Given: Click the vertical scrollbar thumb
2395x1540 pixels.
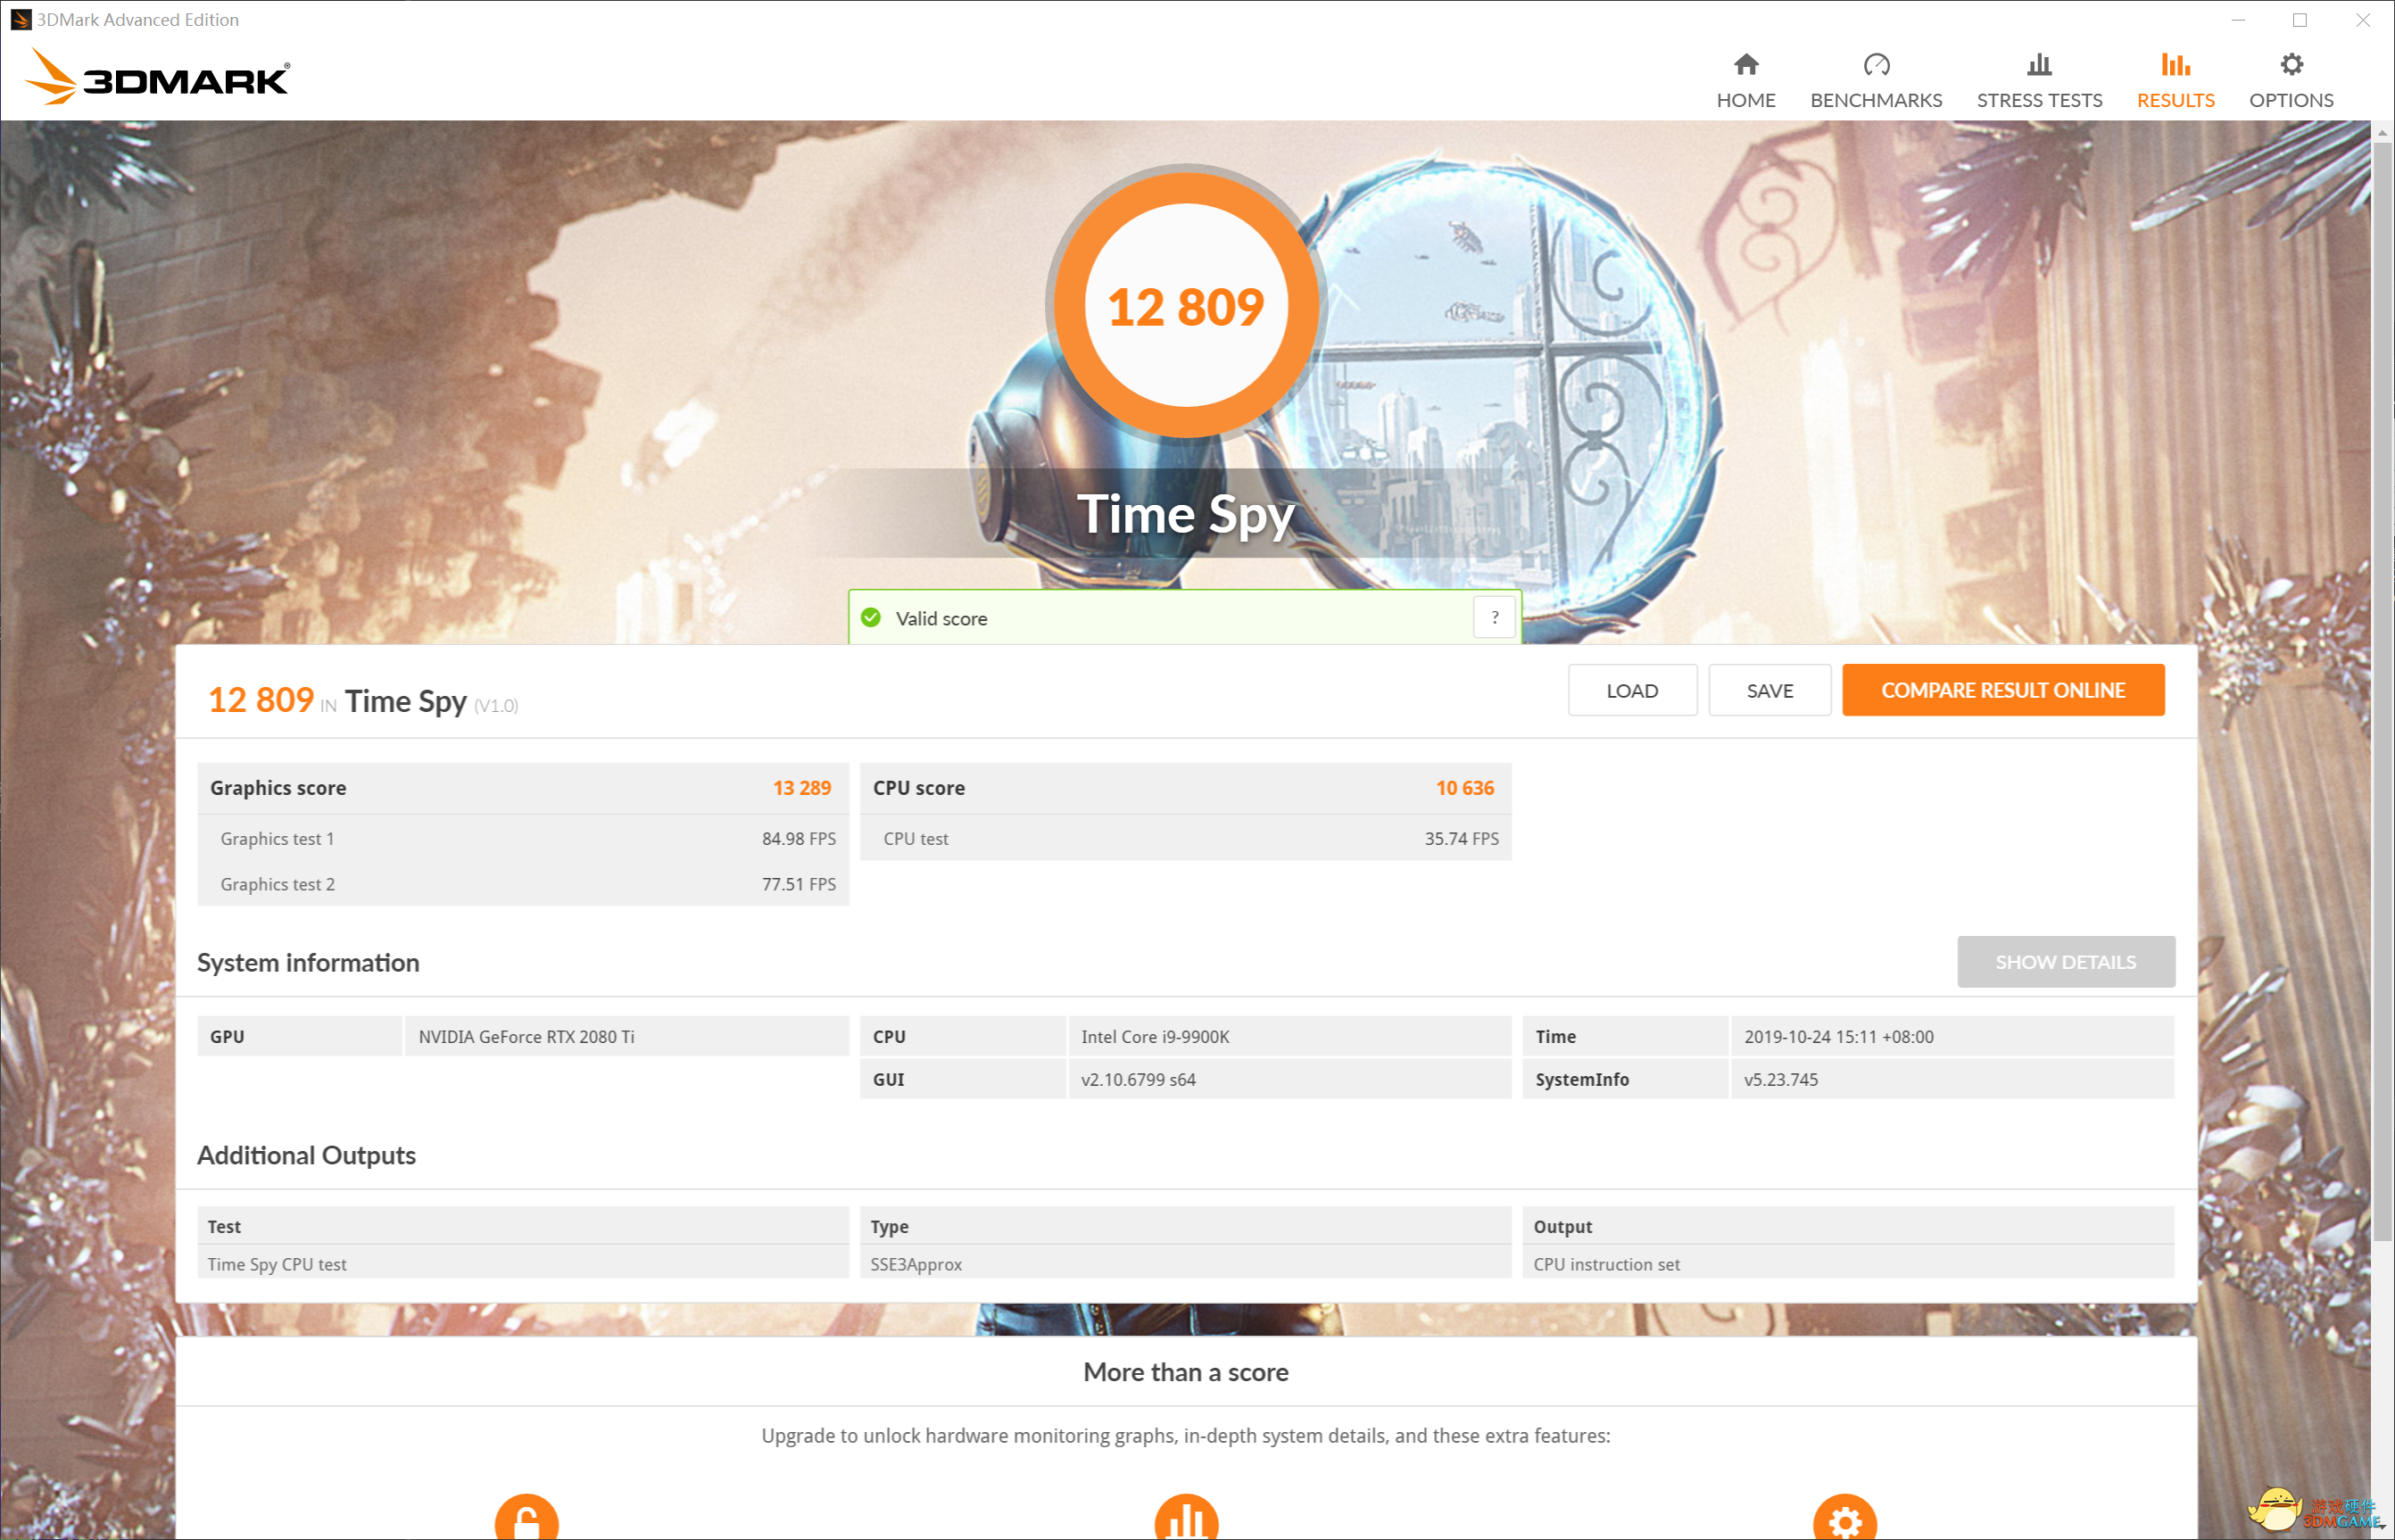Looking at the screenshot, I should 2383,690.
